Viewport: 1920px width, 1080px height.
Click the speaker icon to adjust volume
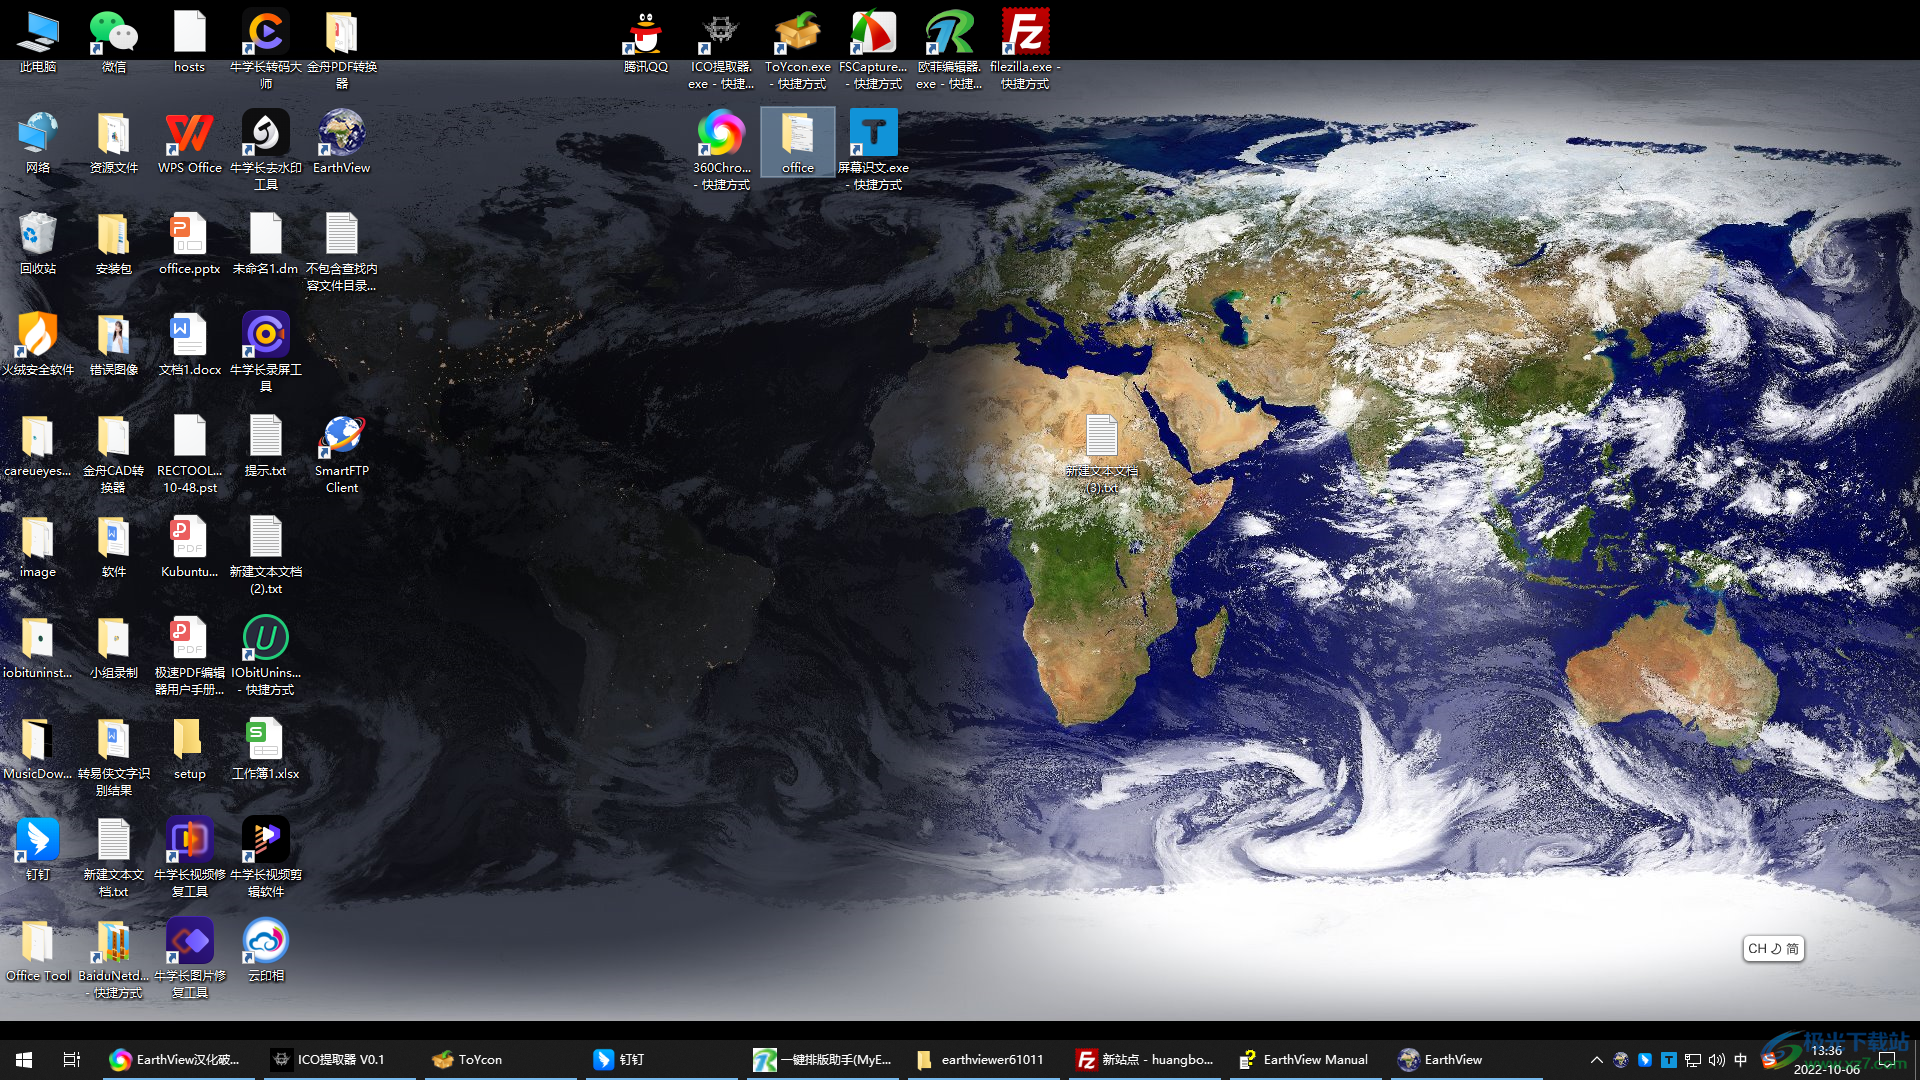tap(1716, 1059)
